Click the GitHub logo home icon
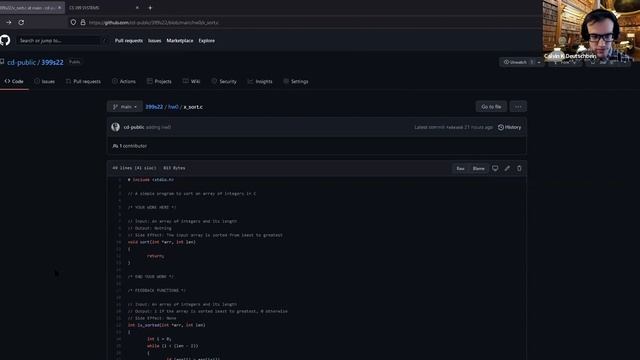 click(5, 40)
